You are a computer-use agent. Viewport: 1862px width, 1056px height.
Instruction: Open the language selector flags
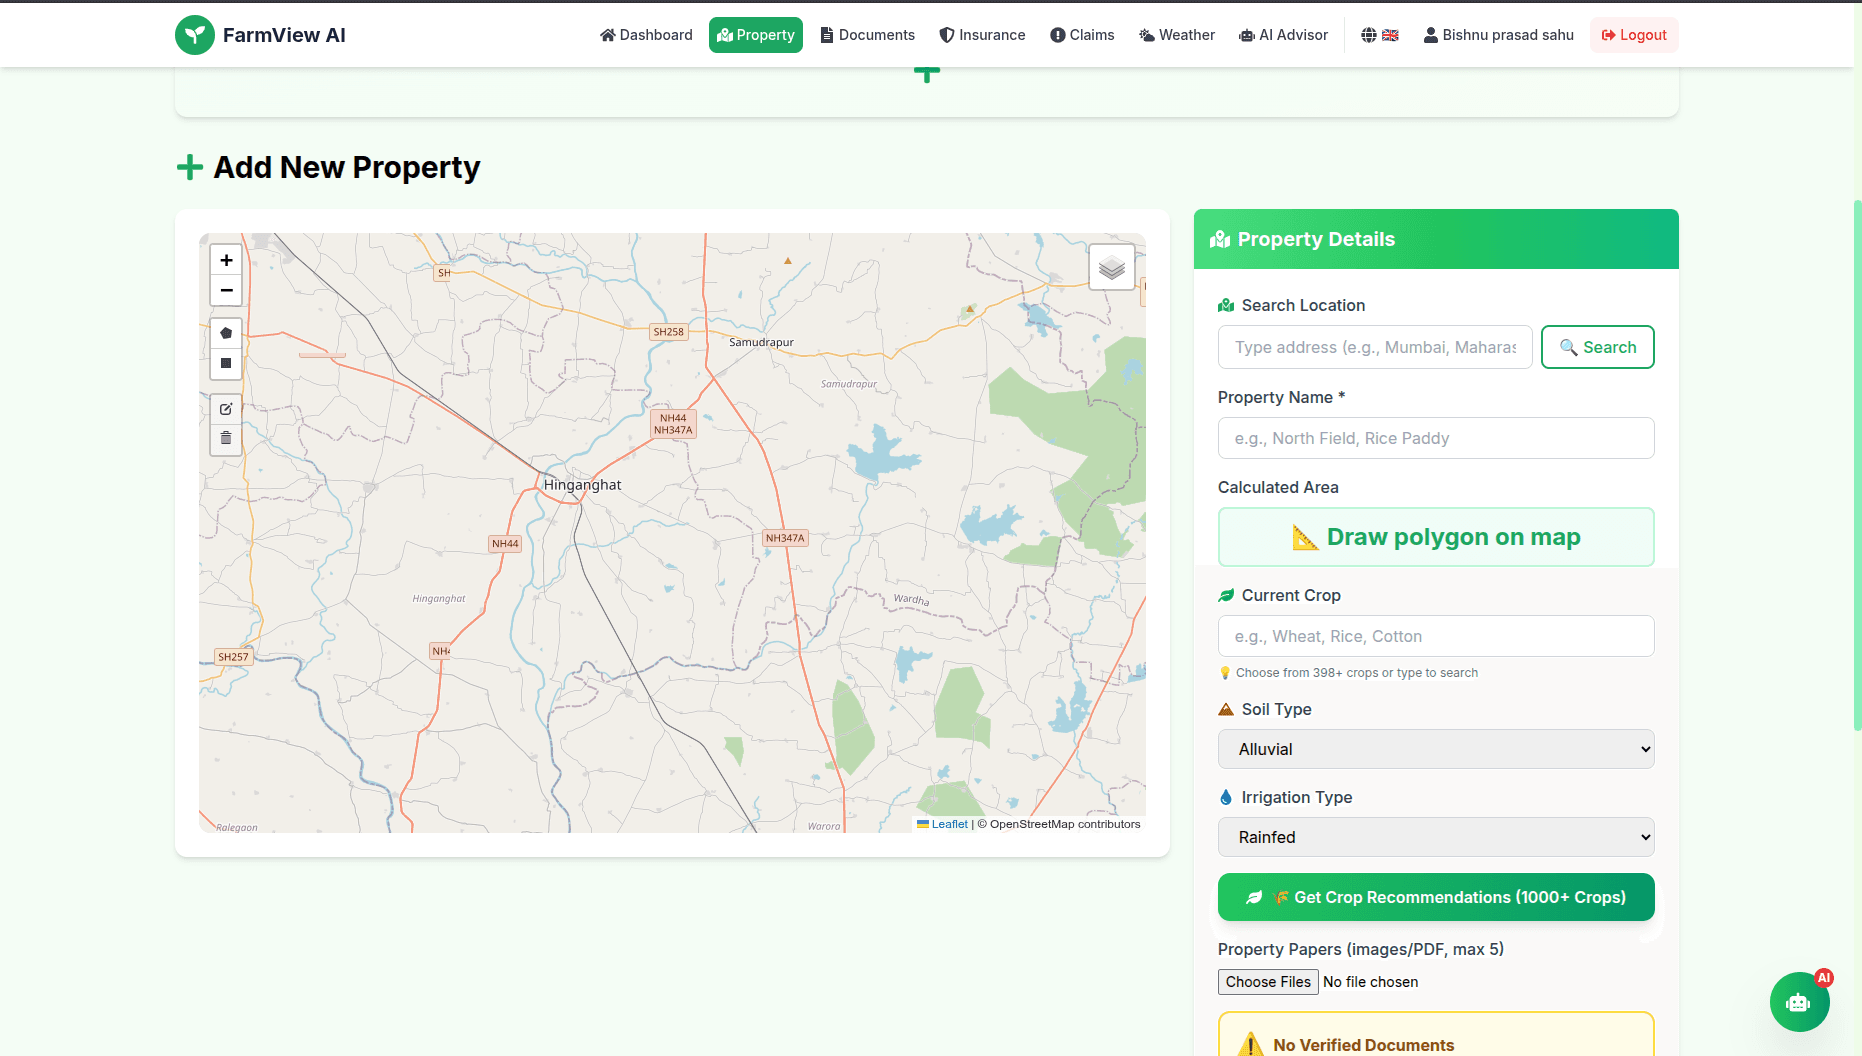(1379, 34)
